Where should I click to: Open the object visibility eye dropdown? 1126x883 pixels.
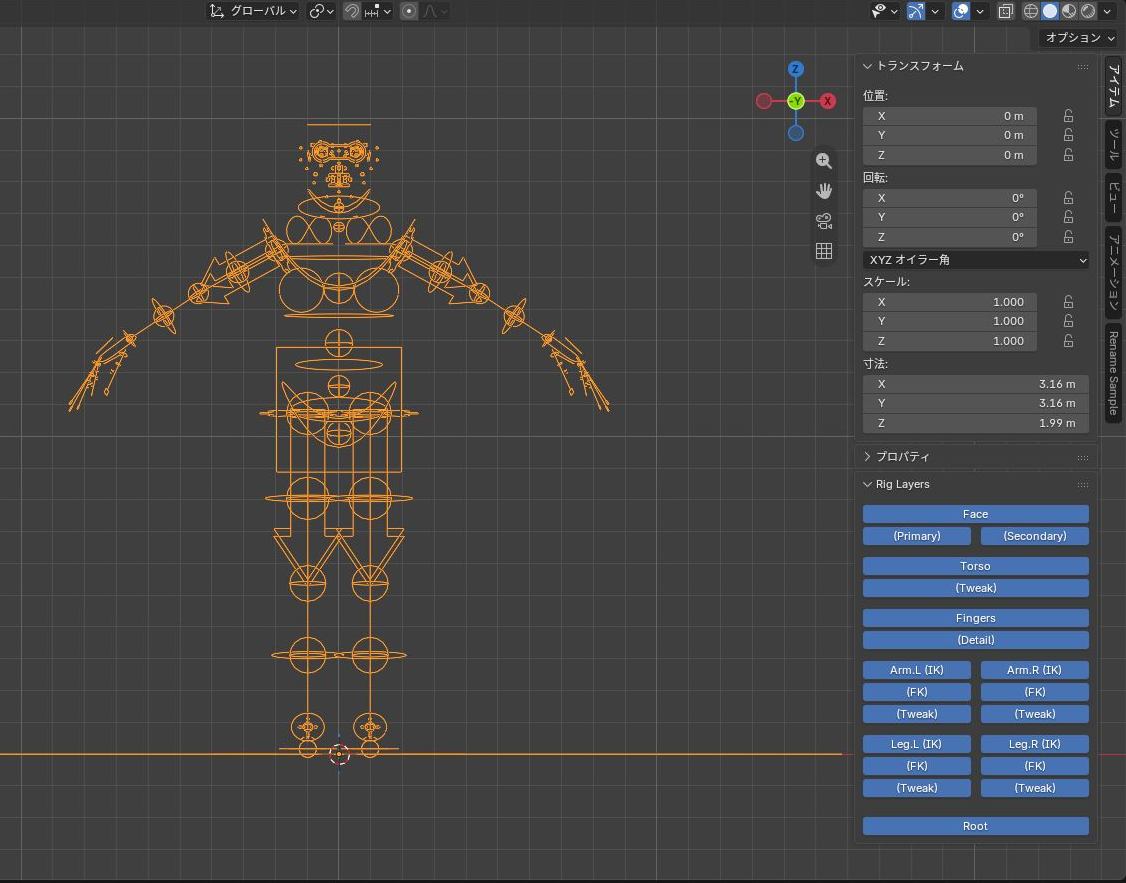pyautogui.click(x=884, y=11)
